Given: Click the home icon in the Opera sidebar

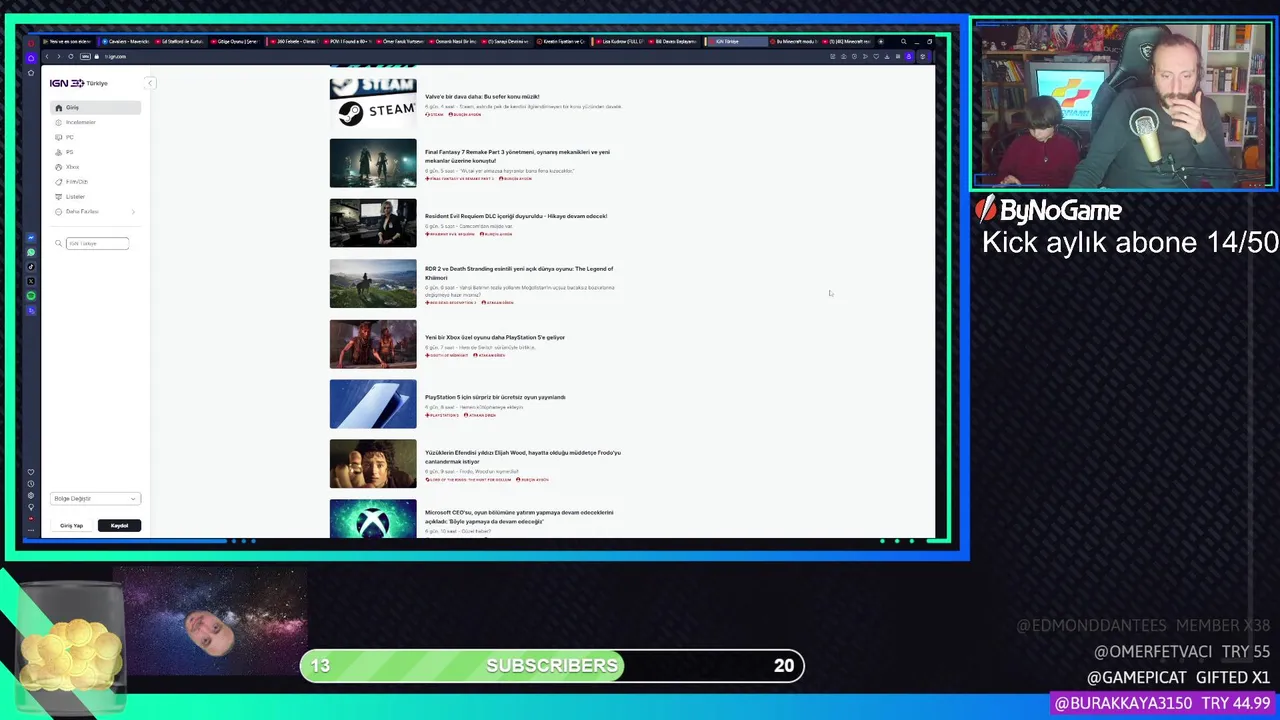Looking at the screenshot, I should [31, 58].
